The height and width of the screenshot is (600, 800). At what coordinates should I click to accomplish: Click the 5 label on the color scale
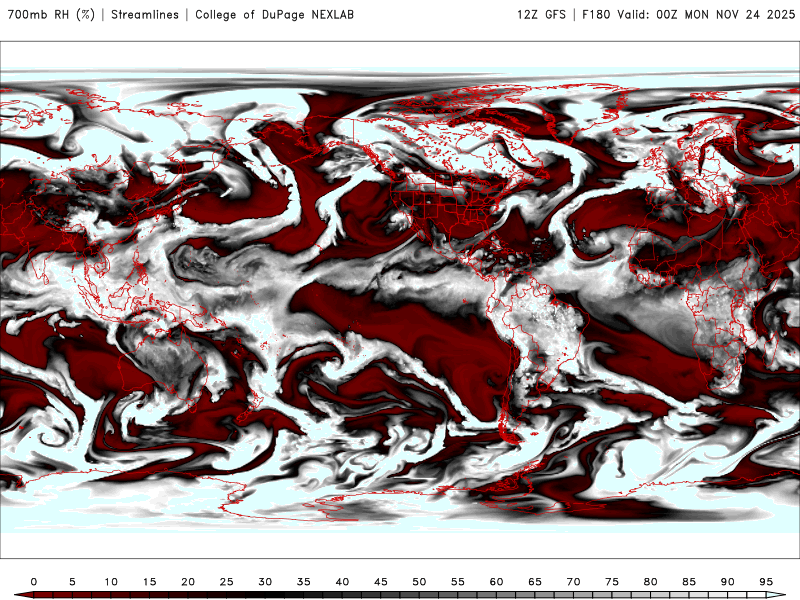72,582
